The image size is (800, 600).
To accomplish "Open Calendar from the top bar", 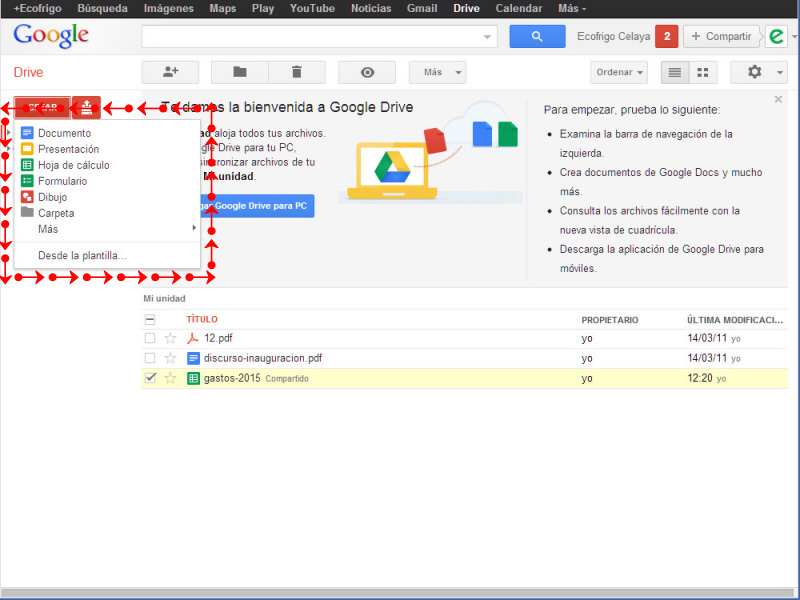I will [519, 9].
